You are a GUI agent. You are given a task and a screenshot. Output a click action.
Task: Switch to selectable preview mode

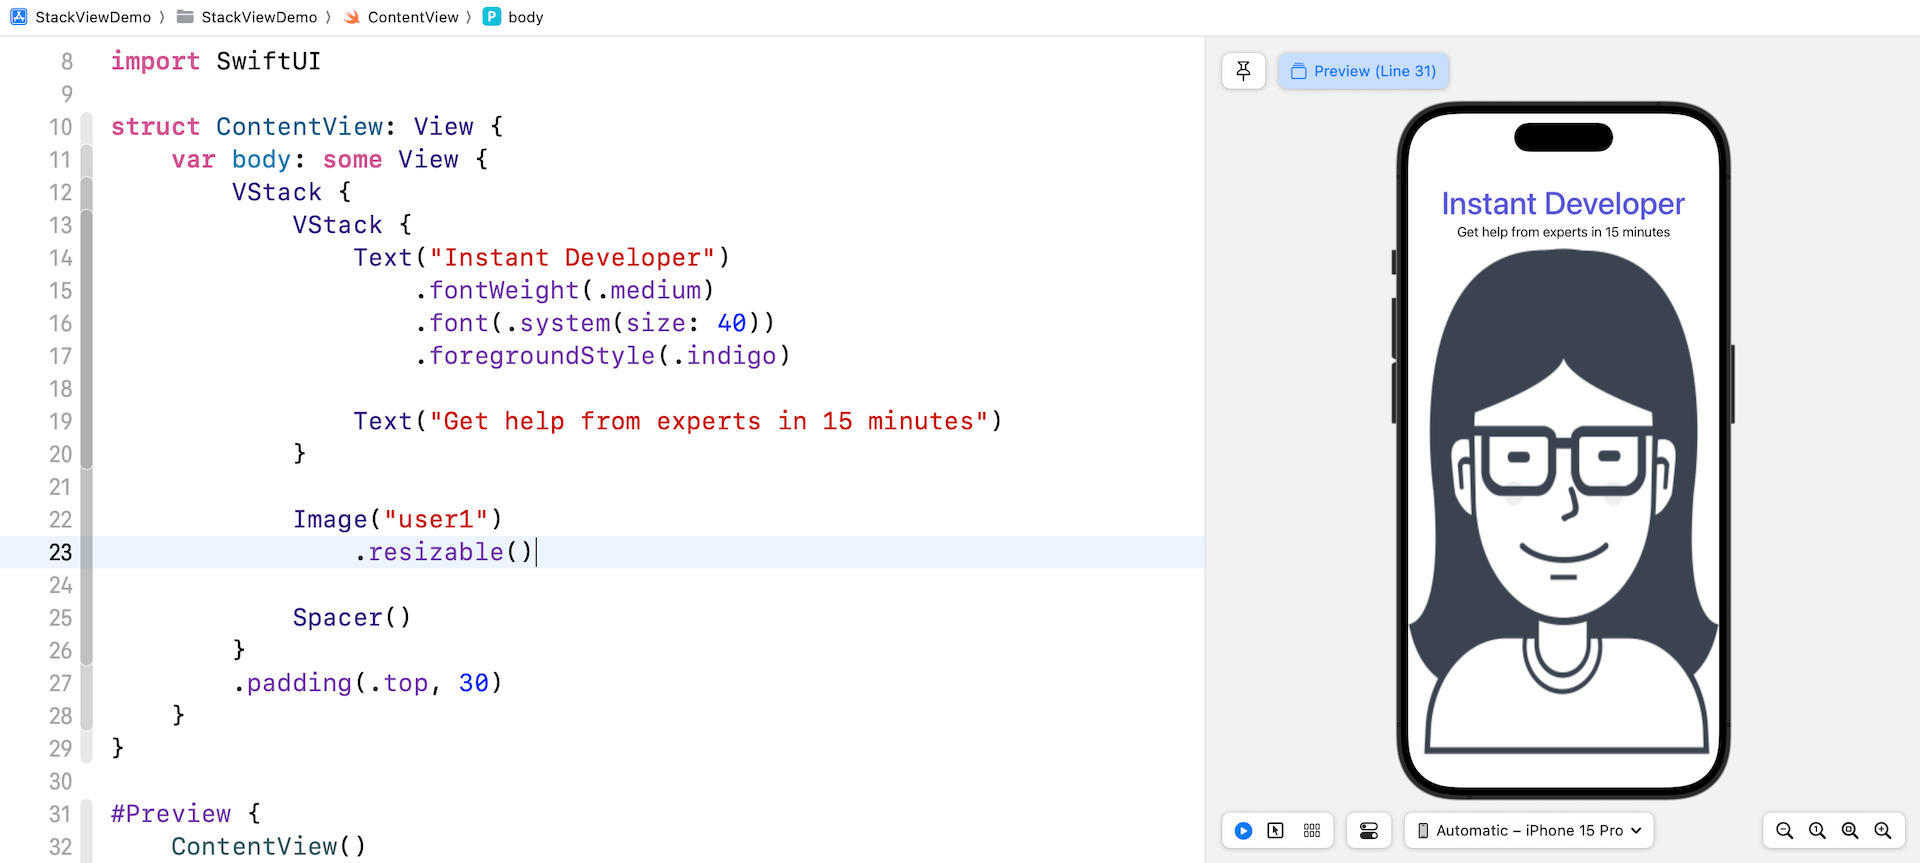1275,831
